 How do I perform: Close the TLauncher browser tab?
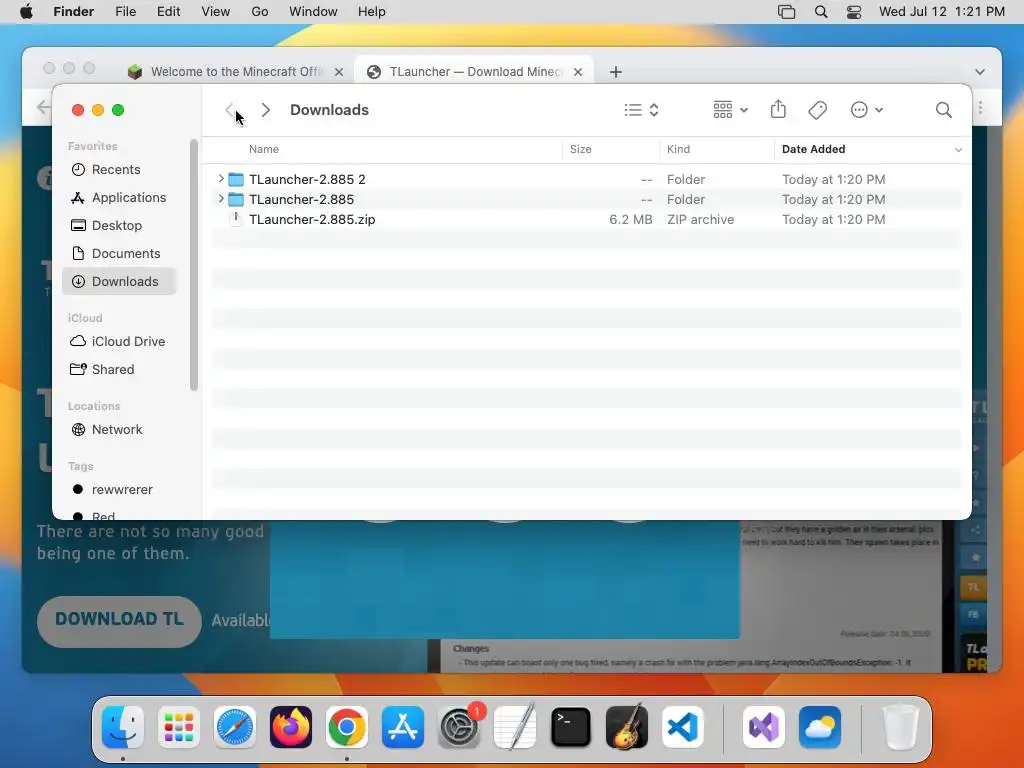click(x=577, y=72)
